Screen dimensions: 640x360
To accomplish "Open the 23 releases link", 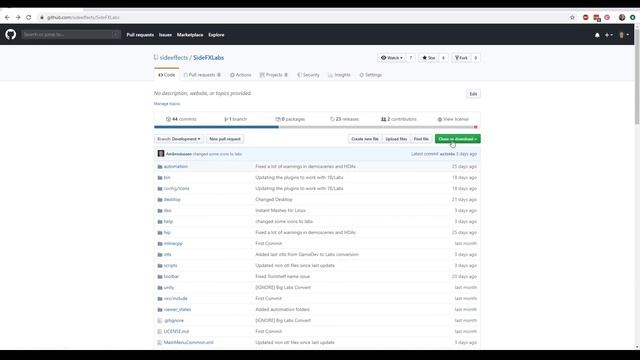I will tap(344, 119).
